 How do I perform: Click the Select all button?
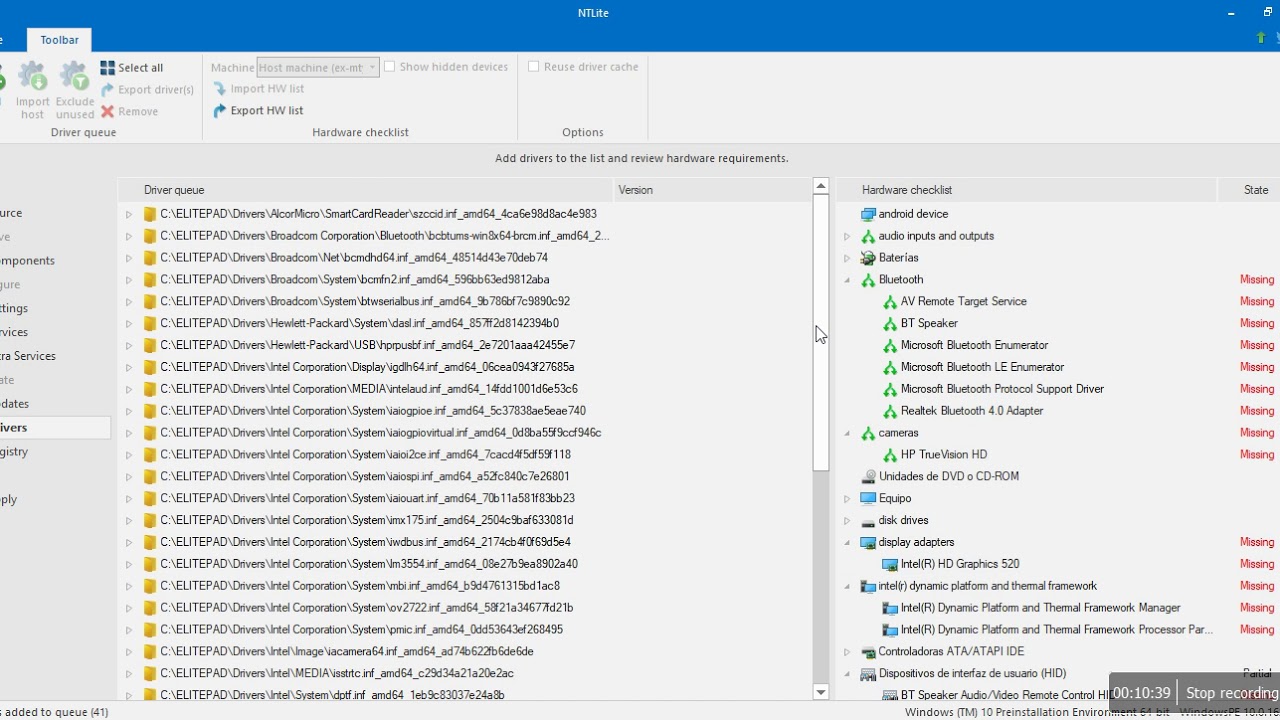[132, 68]
